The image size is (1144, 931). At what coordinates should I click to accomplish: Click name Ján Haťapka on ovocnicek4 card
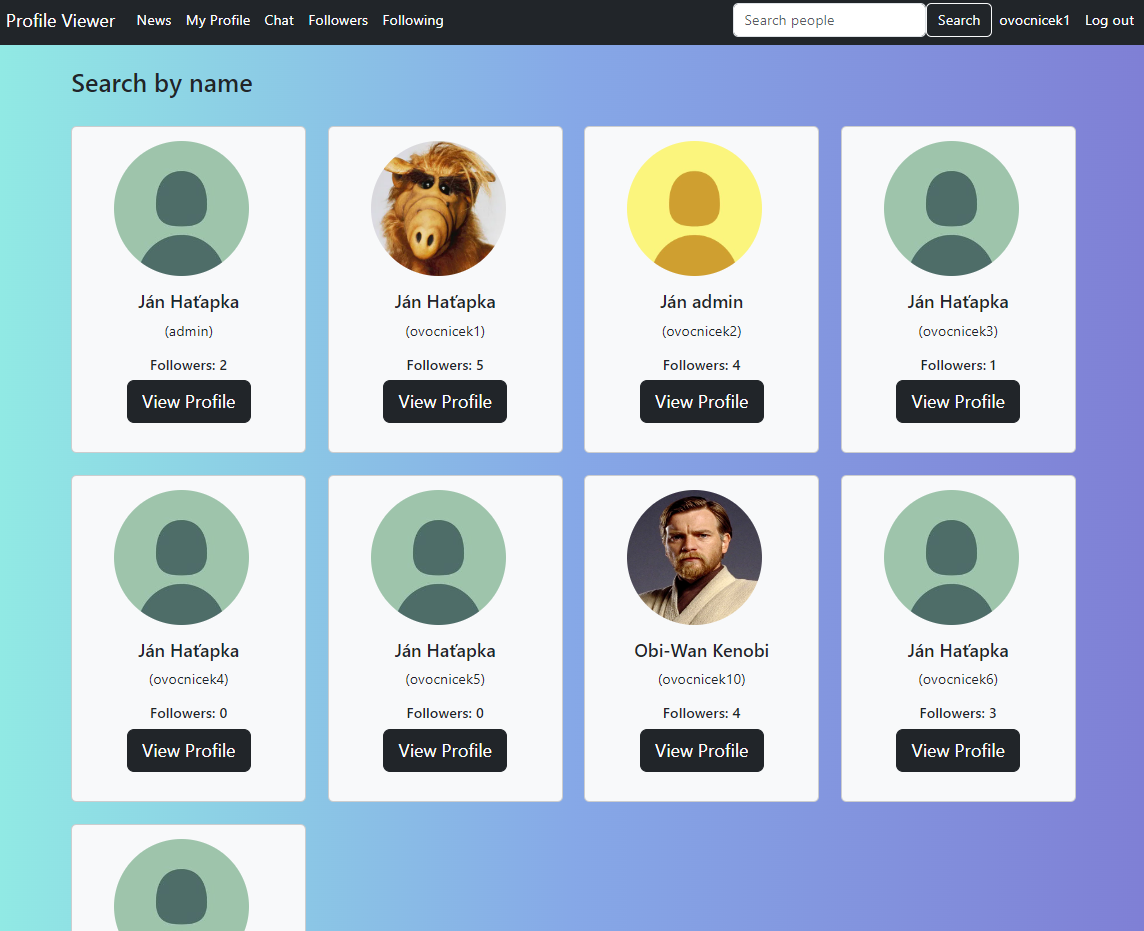(189, 651)
